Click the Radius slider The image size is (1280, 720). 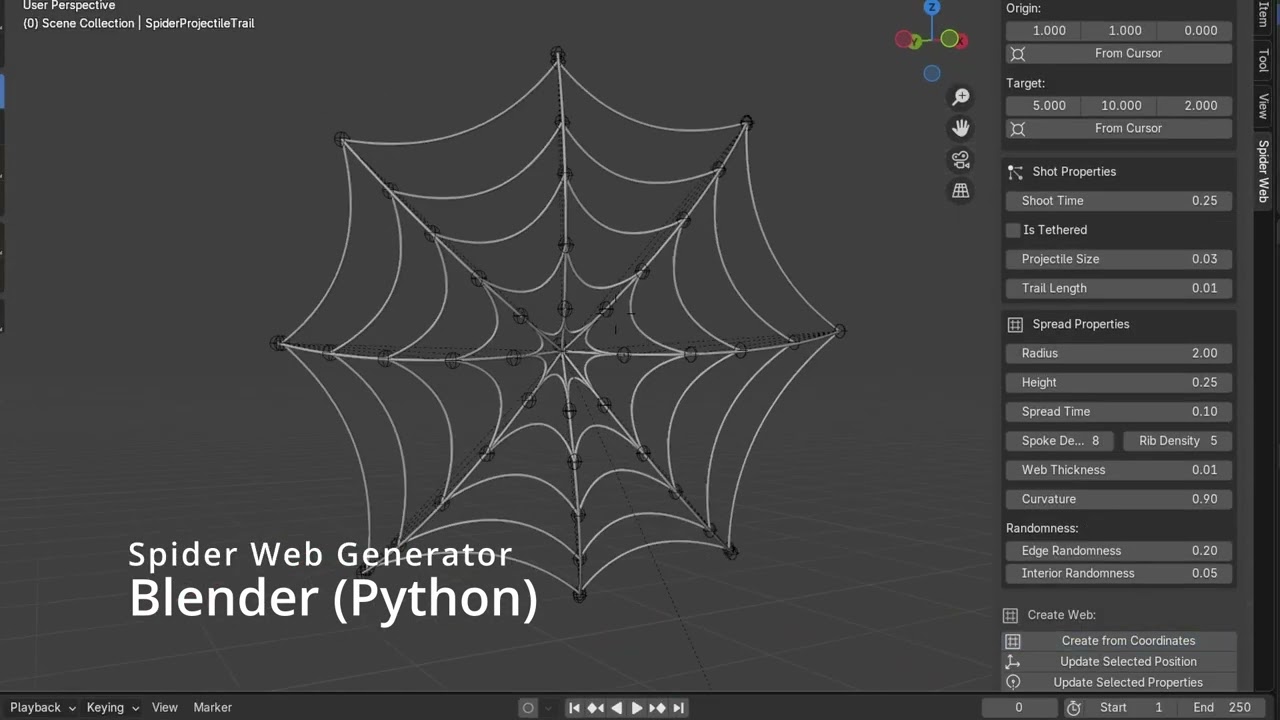click(1120, 353)
